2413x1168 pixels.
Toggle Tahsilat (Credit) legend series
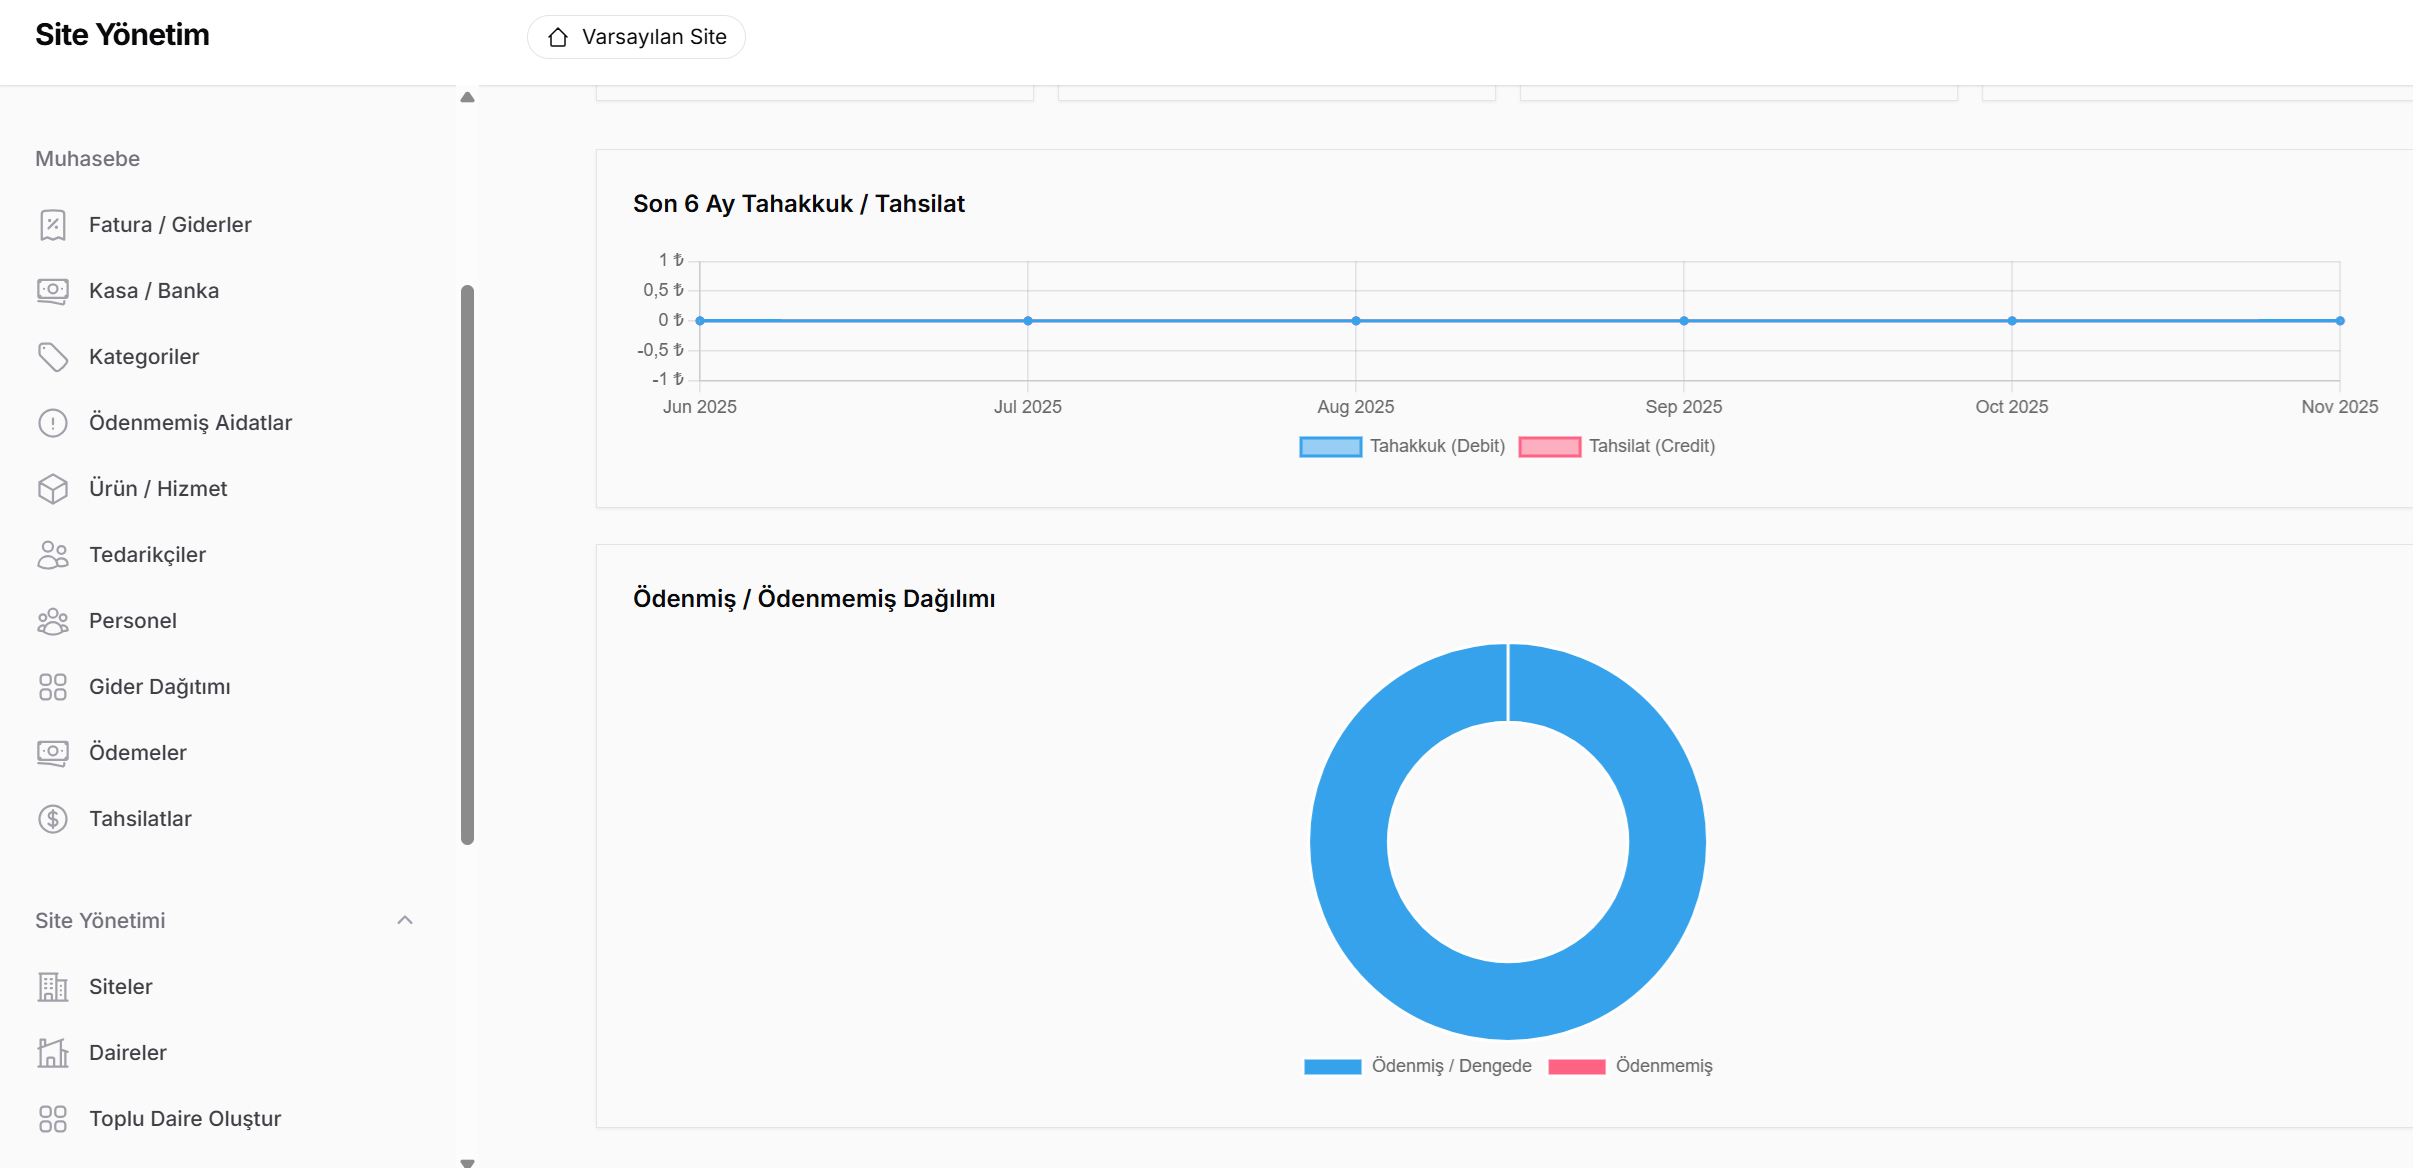(x=1617, y=446)
